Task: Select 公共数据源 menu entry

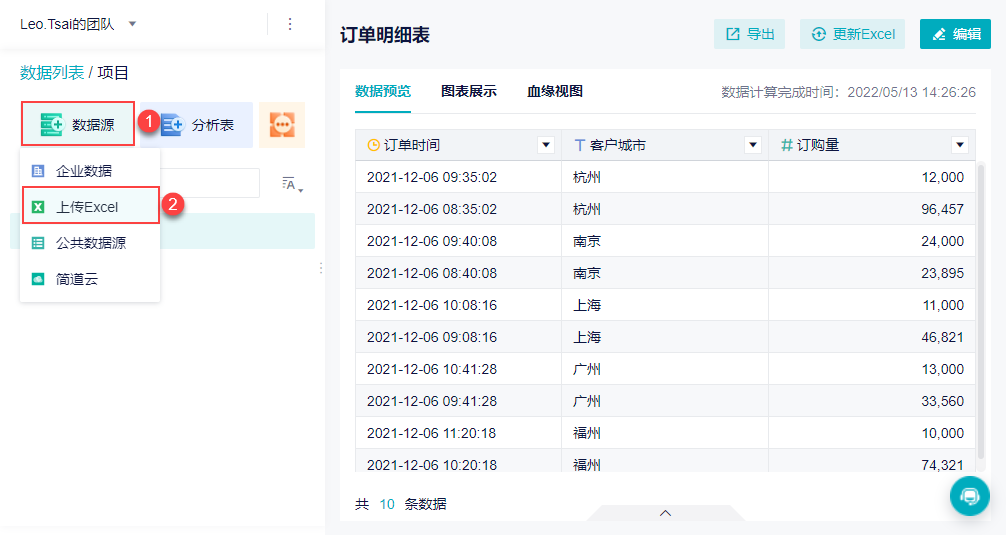Action: 90,242
